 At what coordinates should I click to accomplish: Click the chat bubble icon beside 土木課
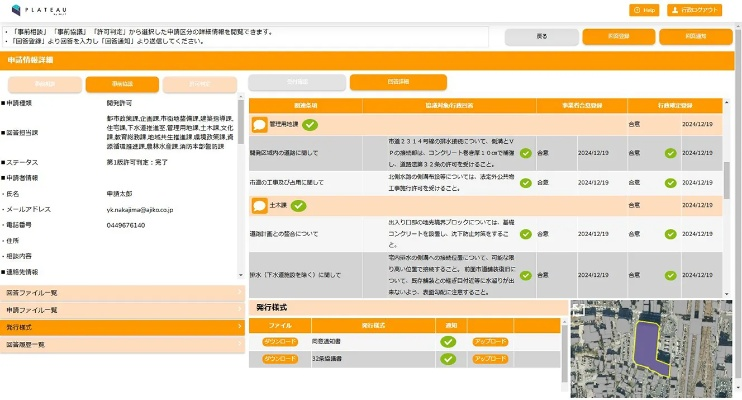point(259,205)
